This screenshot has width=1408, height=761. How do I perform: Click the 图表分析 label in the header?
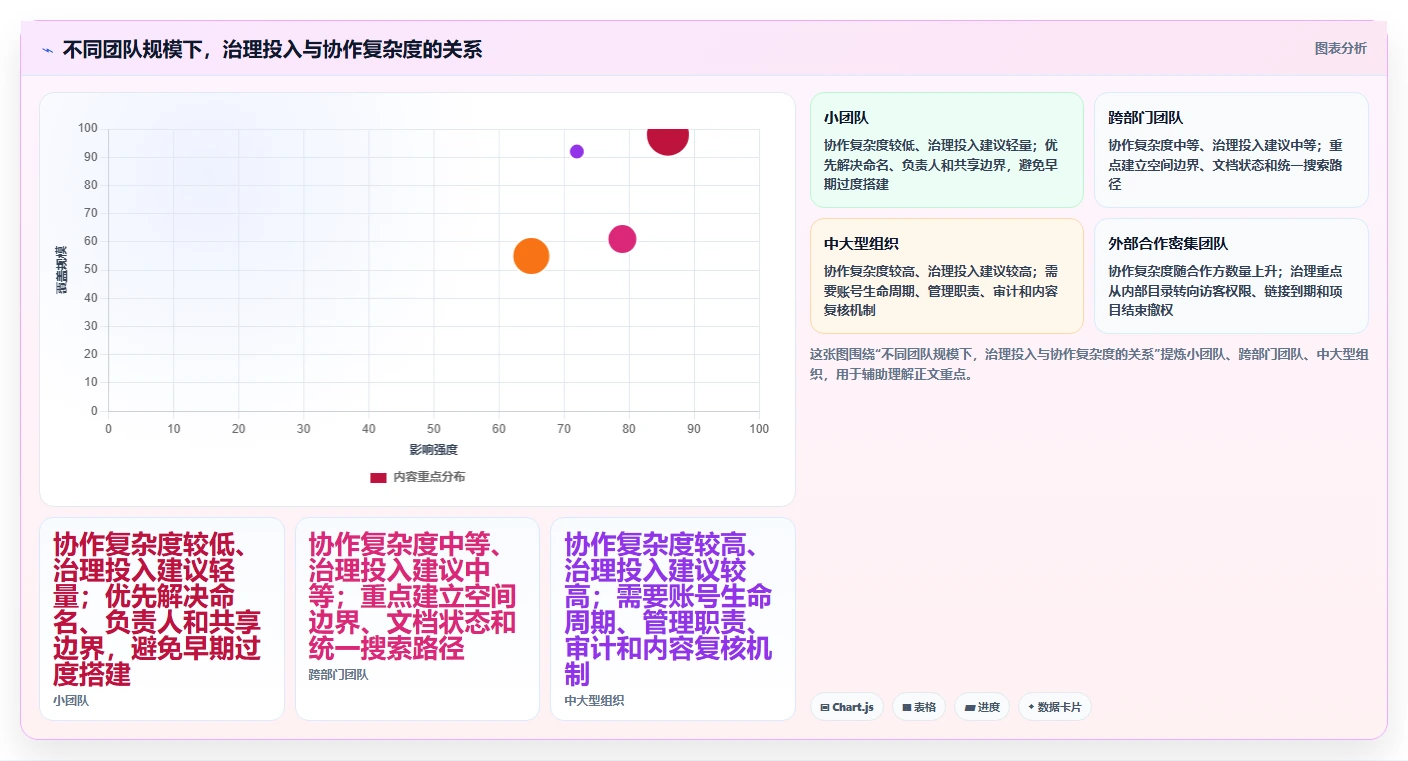[x=1340, y=49]
